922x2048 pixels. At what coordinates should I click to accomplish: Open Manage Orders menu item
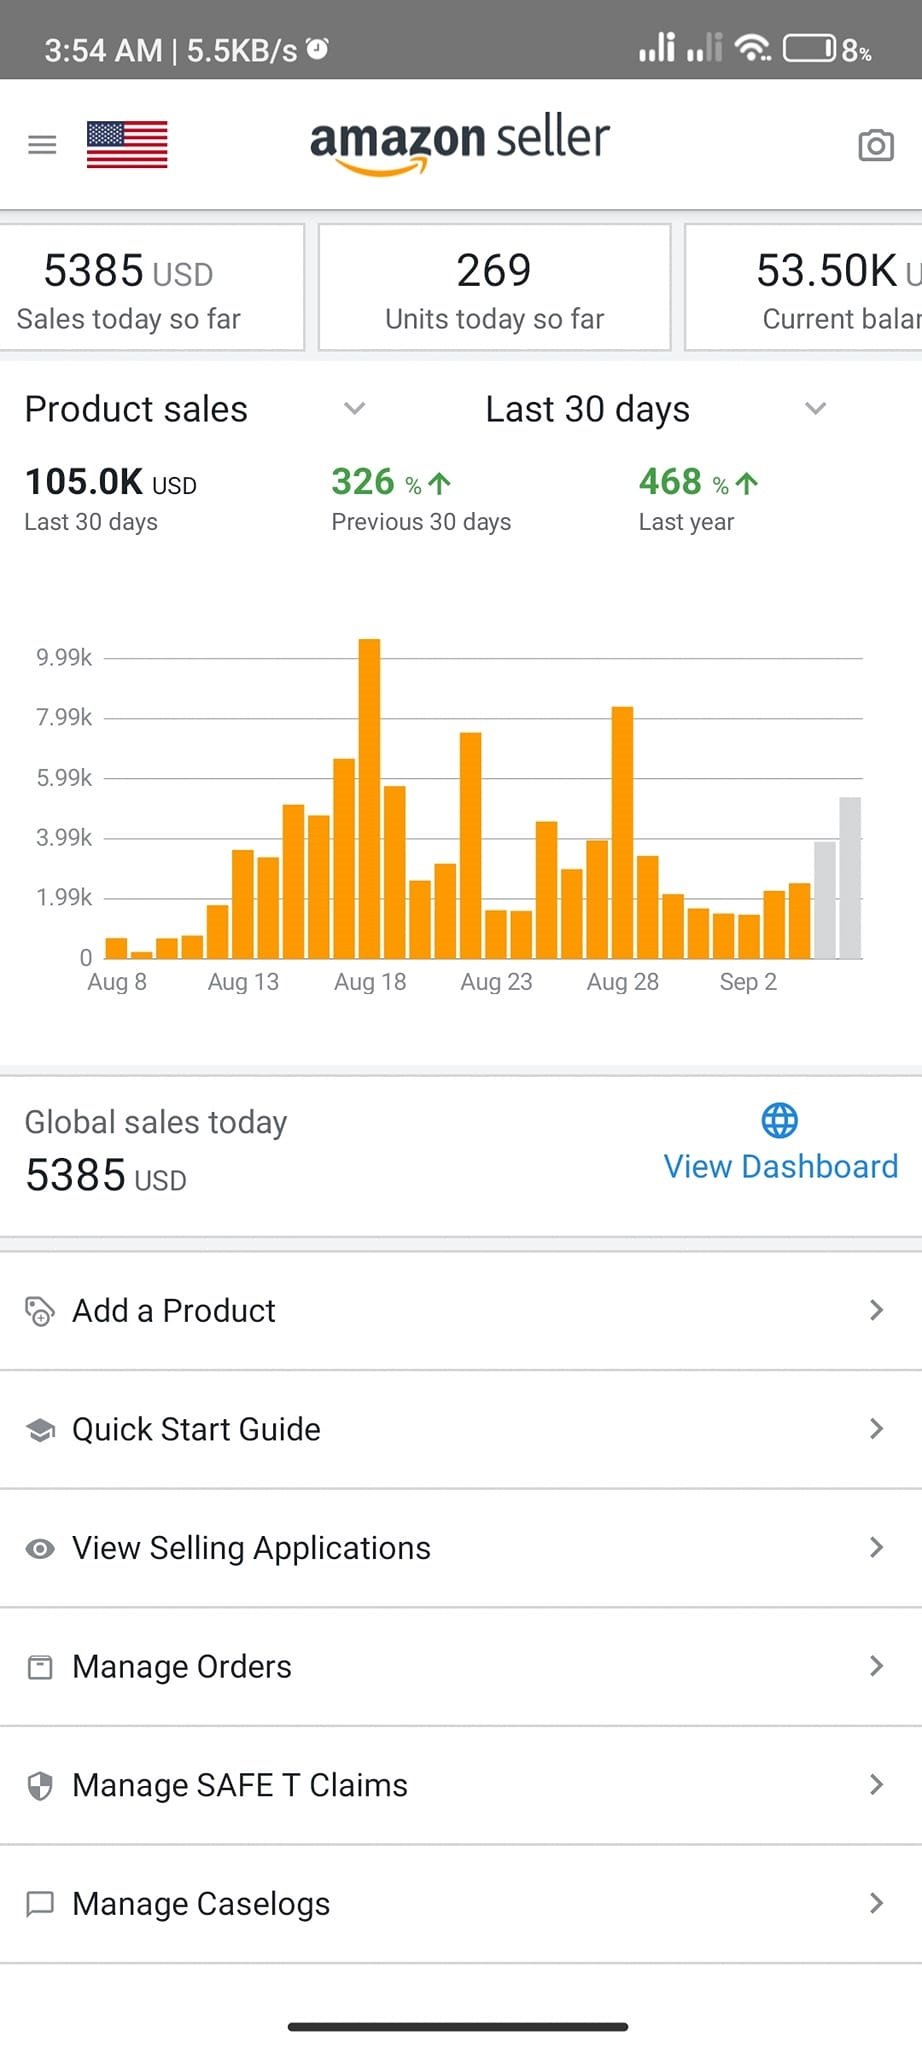tap(182, 1667)
